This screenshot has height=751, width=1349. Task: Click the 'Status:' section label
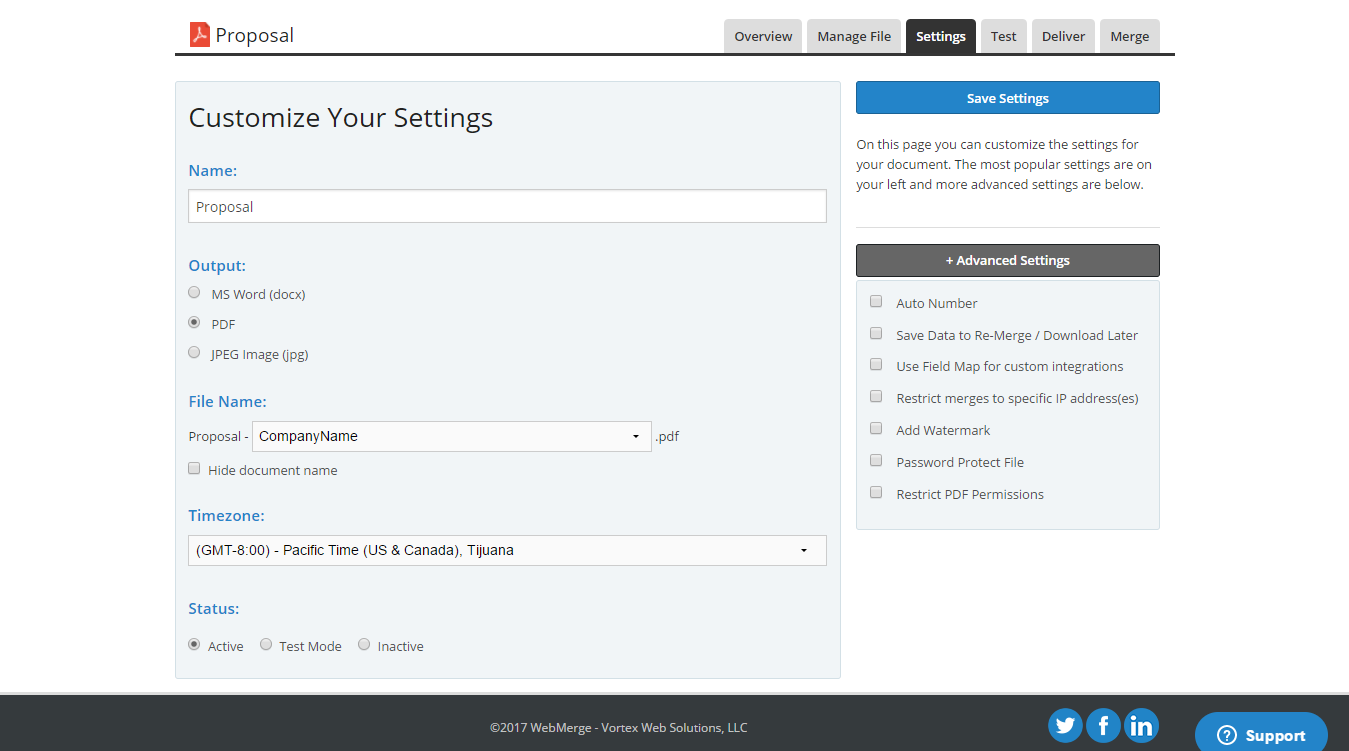pos(214,608)
